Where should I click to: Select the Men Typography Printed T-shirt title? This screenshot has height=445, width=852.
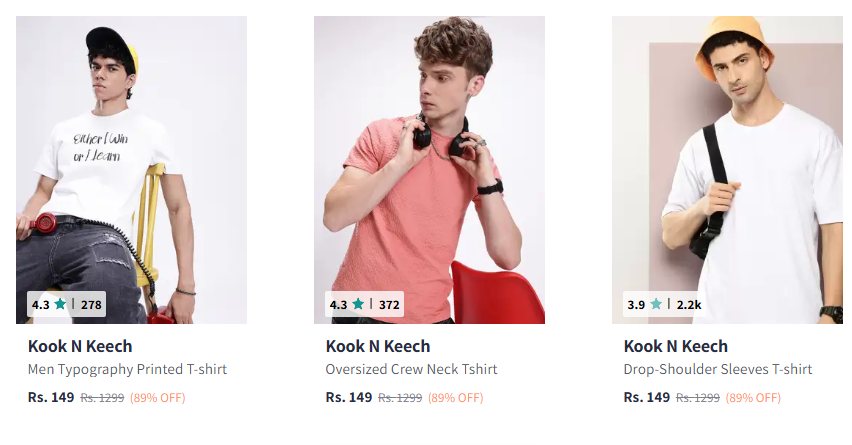point(128,369)
